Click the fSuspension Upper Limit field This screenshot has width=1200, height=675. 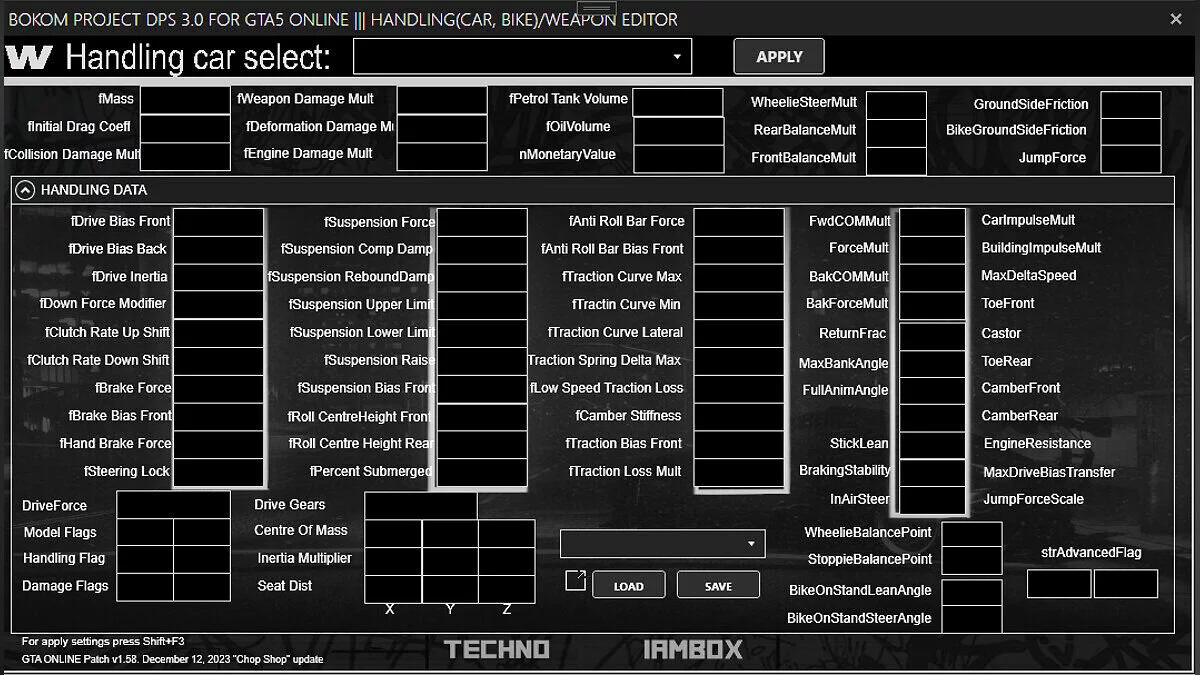pos(482,306)
